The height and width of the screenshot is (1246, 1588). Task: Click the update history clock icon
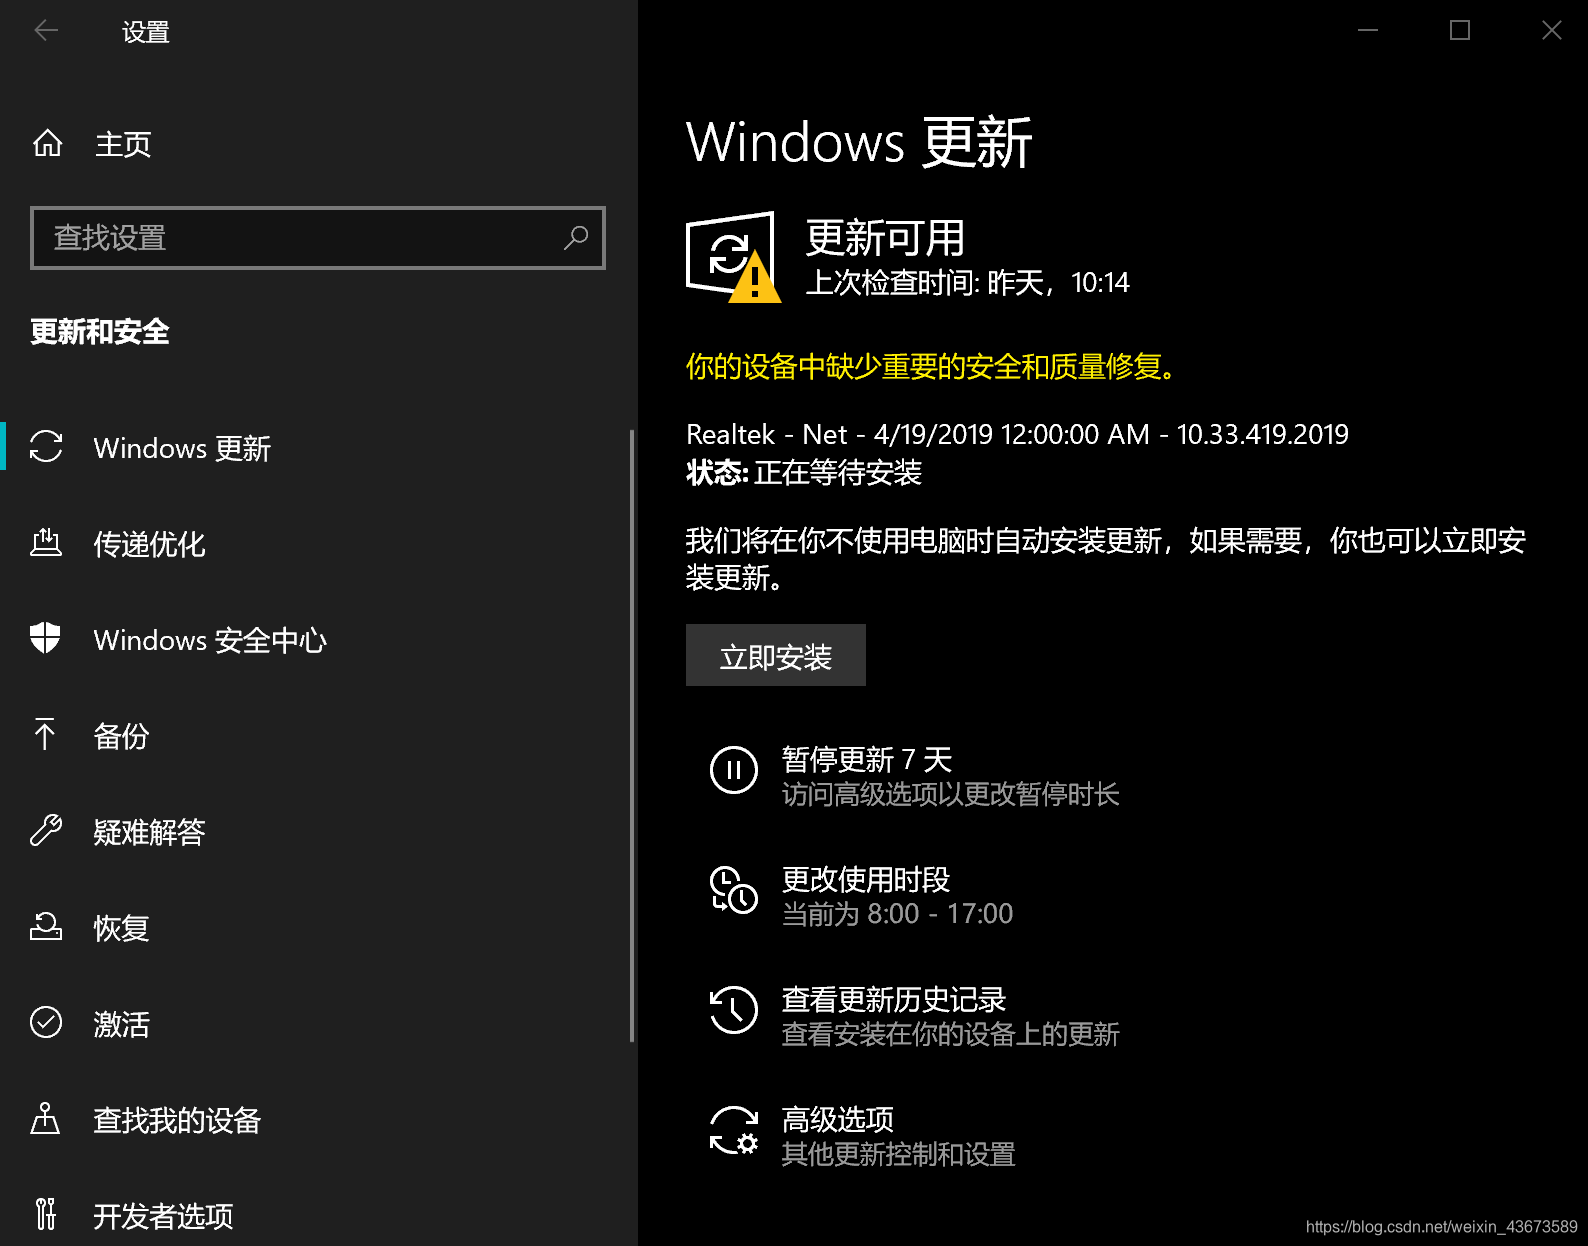click(x=734, y=1010)
